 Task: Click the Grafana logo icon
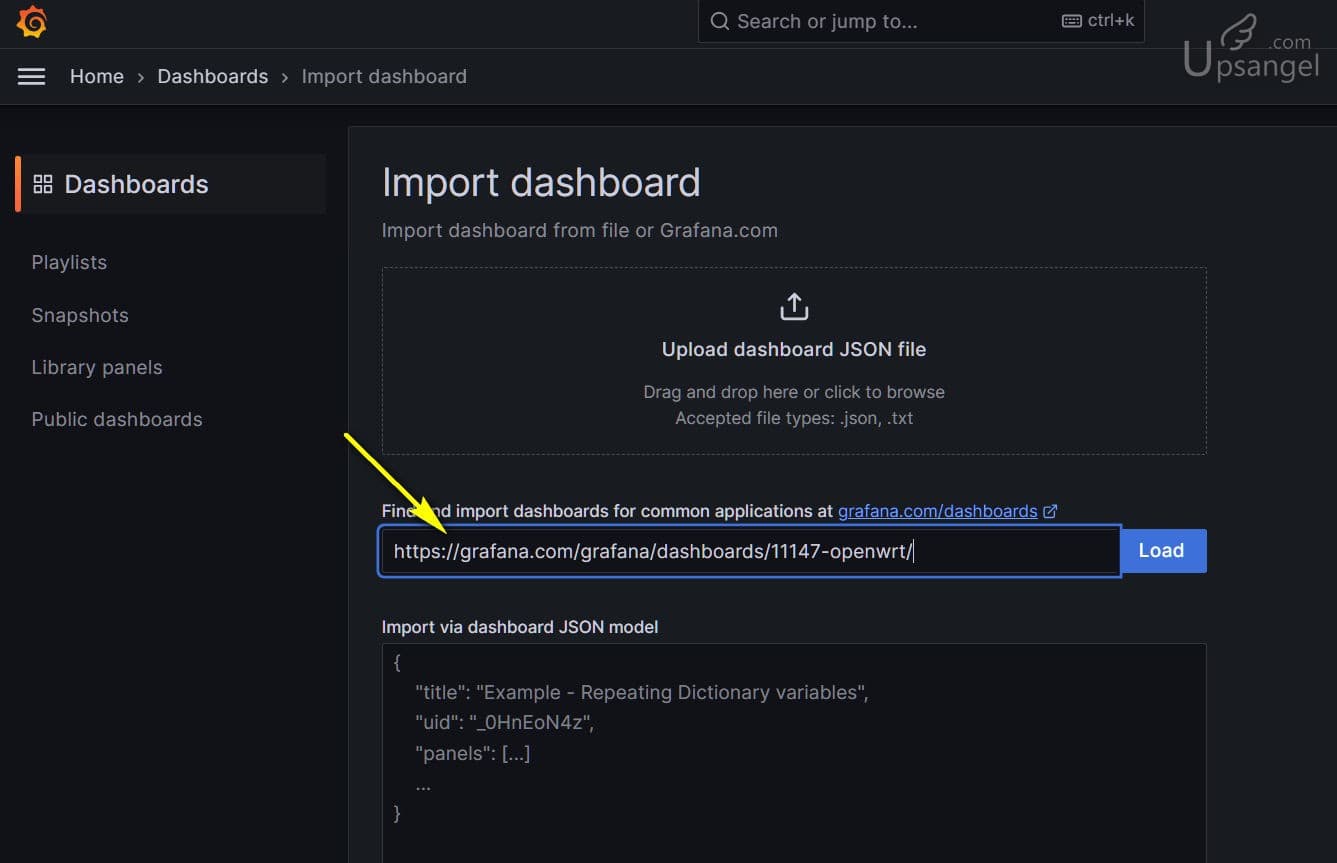click(31, 21)
